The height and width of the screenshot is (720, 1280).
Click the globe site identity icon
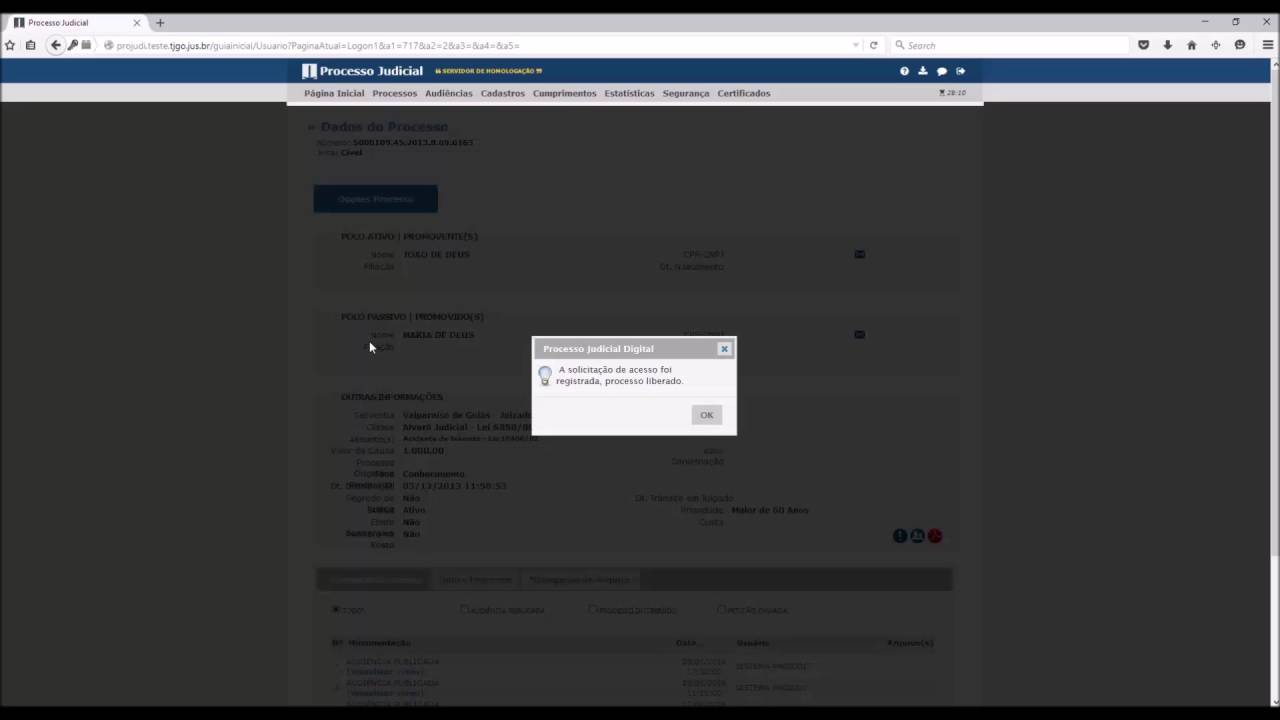[x=108, y=45]
